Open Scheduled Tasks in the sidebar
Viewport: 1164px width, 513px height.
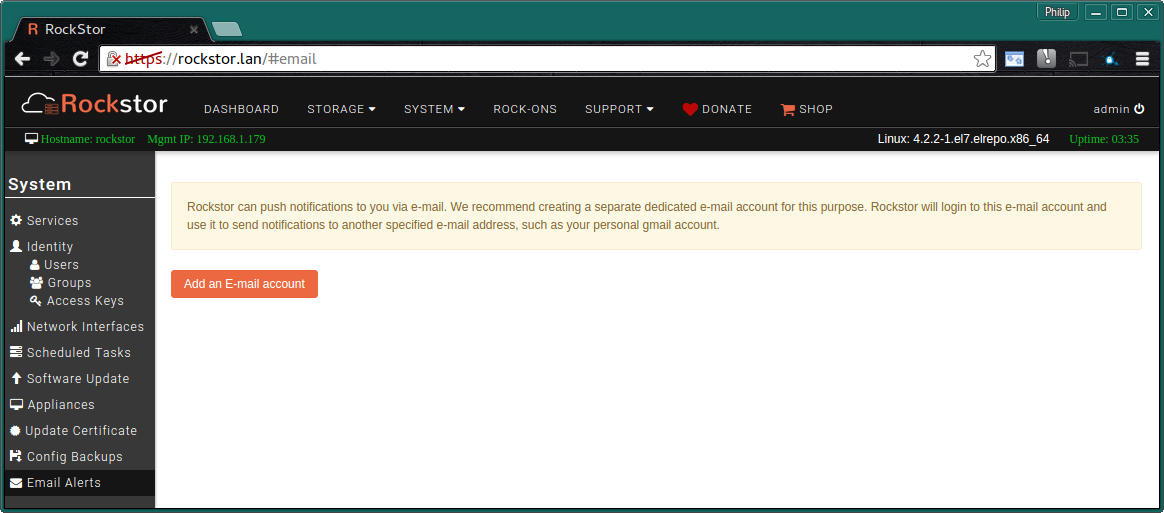coord(77,353)
